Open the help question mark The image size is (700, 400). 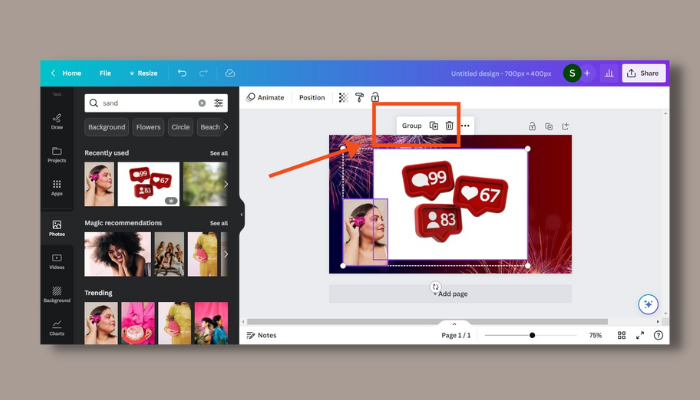tap(658, 335)
